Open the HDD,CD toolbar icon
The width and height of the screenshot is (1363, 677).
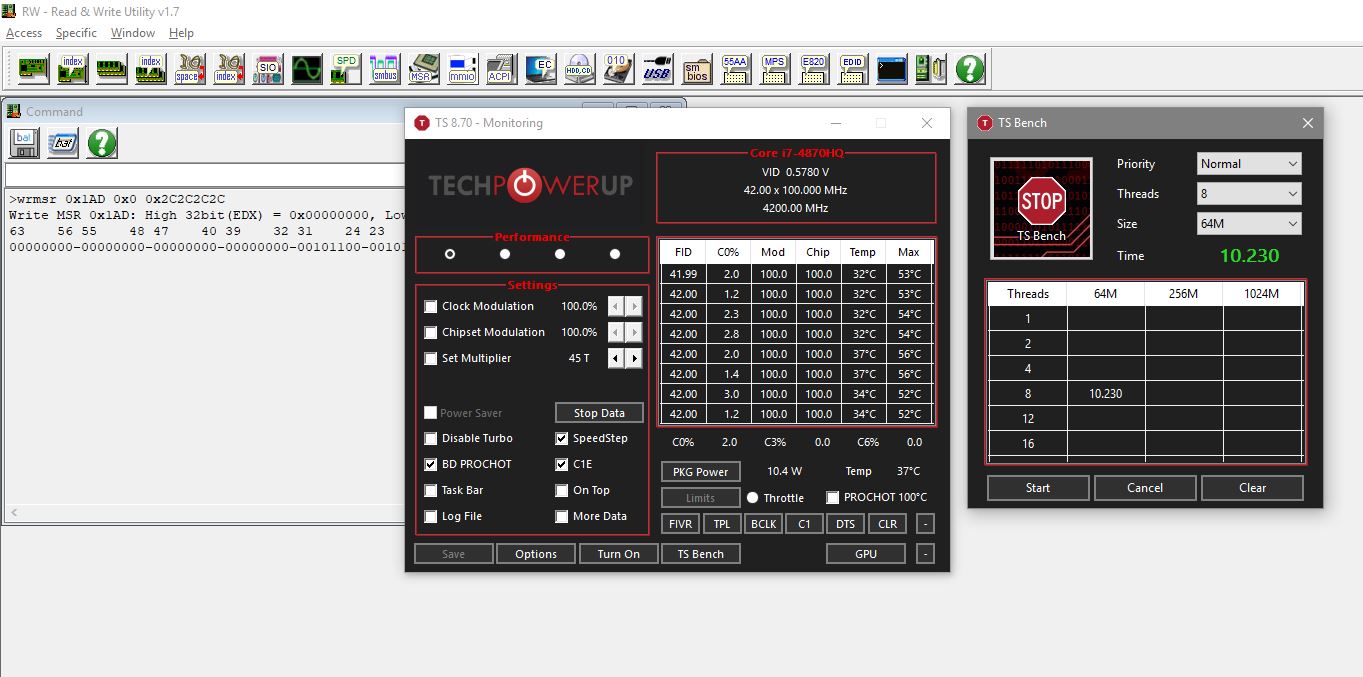coord(579,69)
